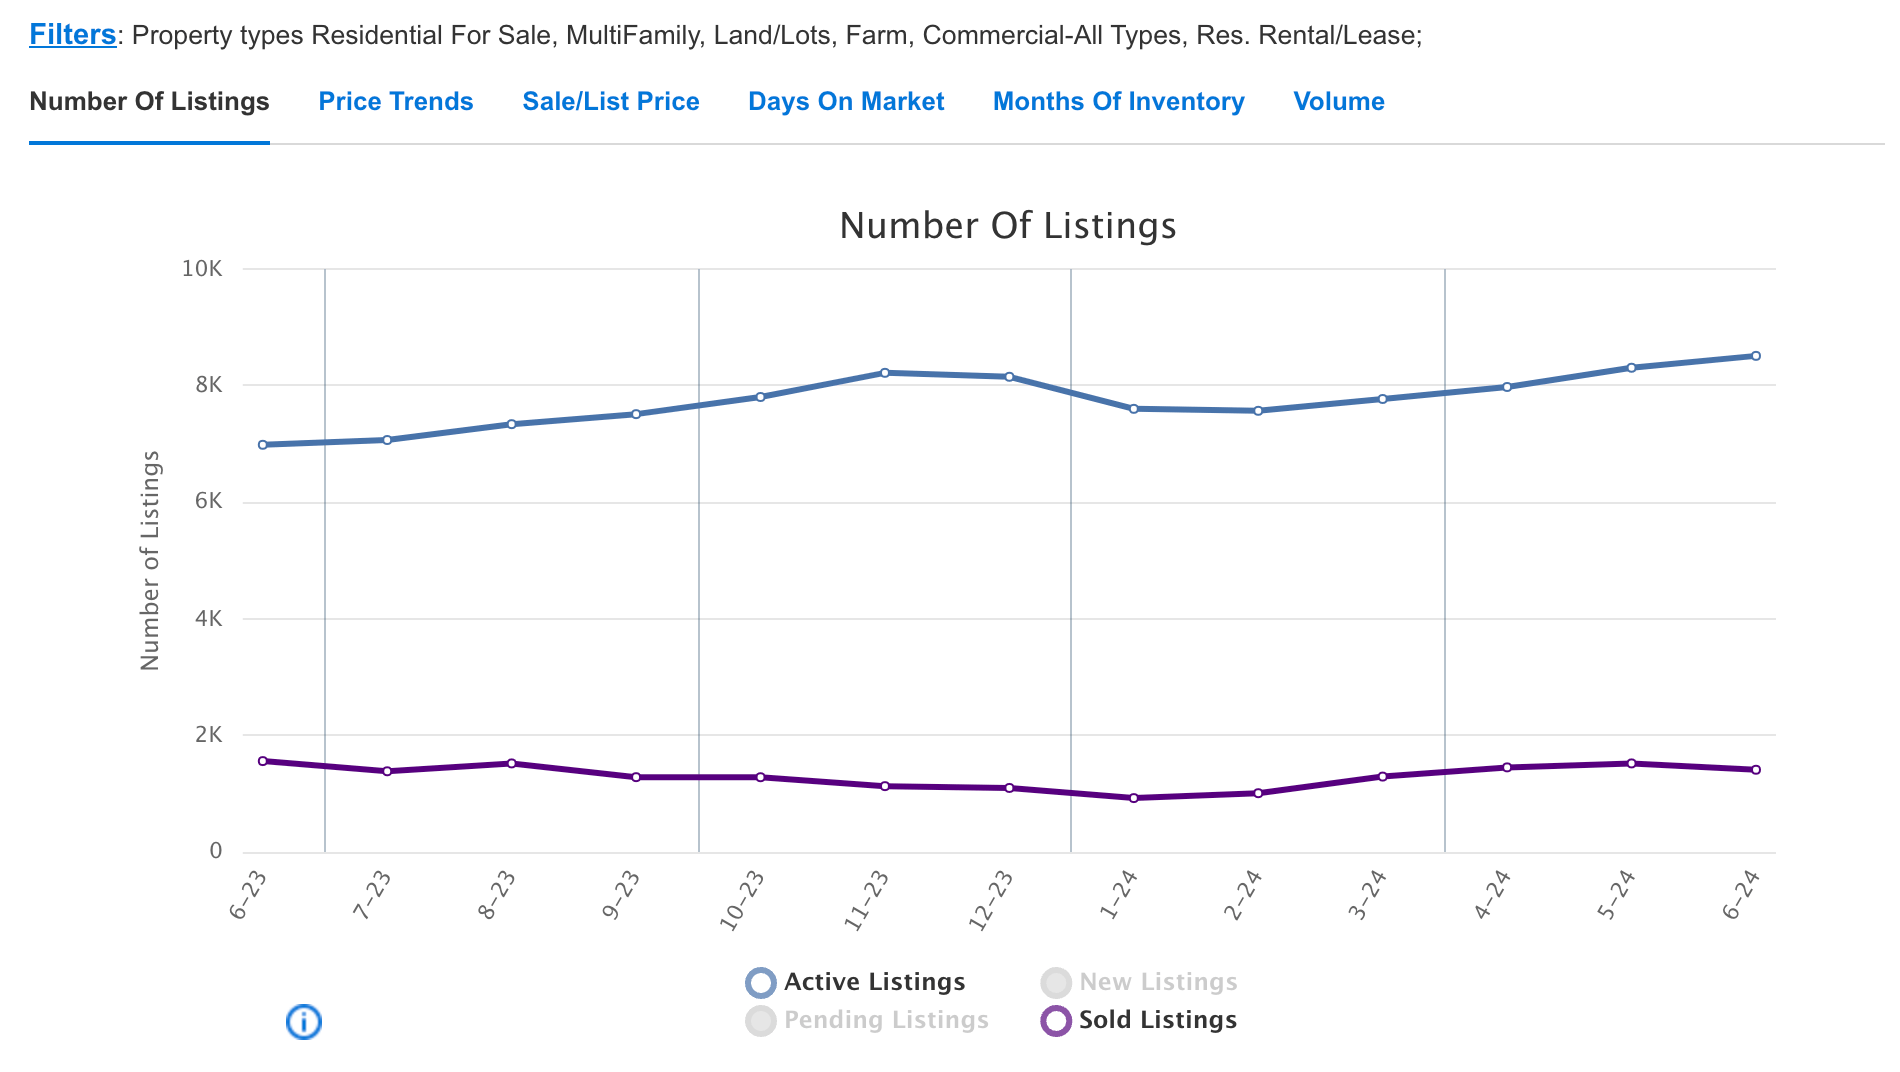Click Active Listings data point for 8-23
1900x1072 pixels.
512,424
